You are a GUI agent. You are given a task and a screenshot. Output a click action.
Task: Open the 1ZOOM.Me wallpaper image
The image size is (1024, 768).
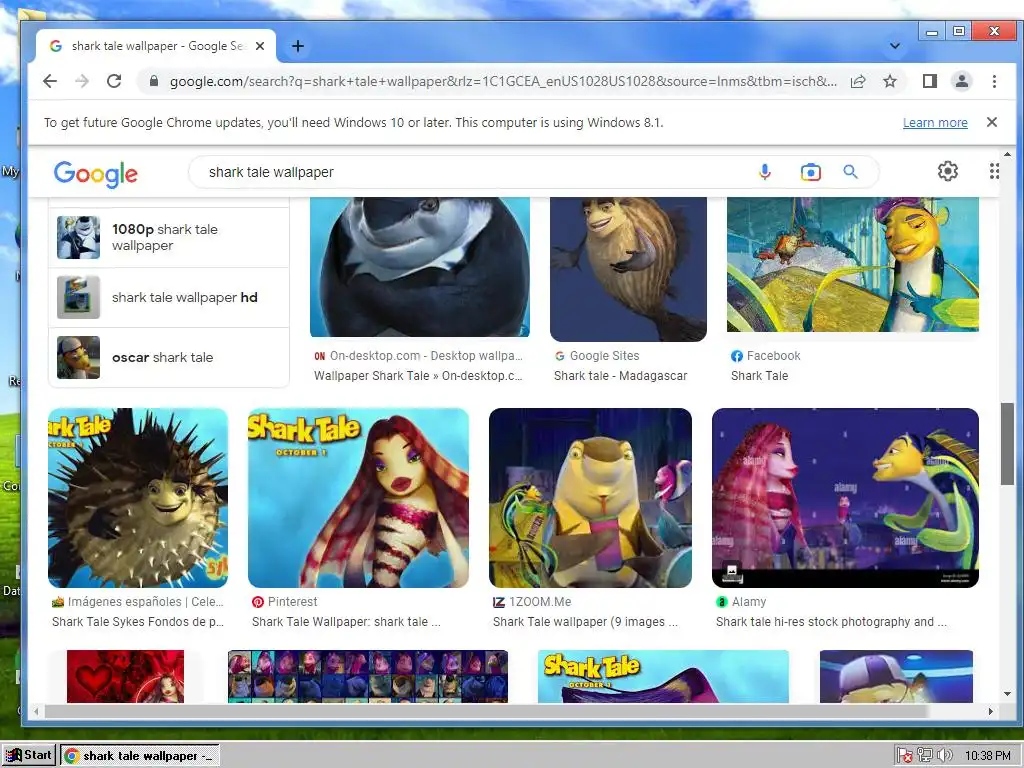pos(590,498)
